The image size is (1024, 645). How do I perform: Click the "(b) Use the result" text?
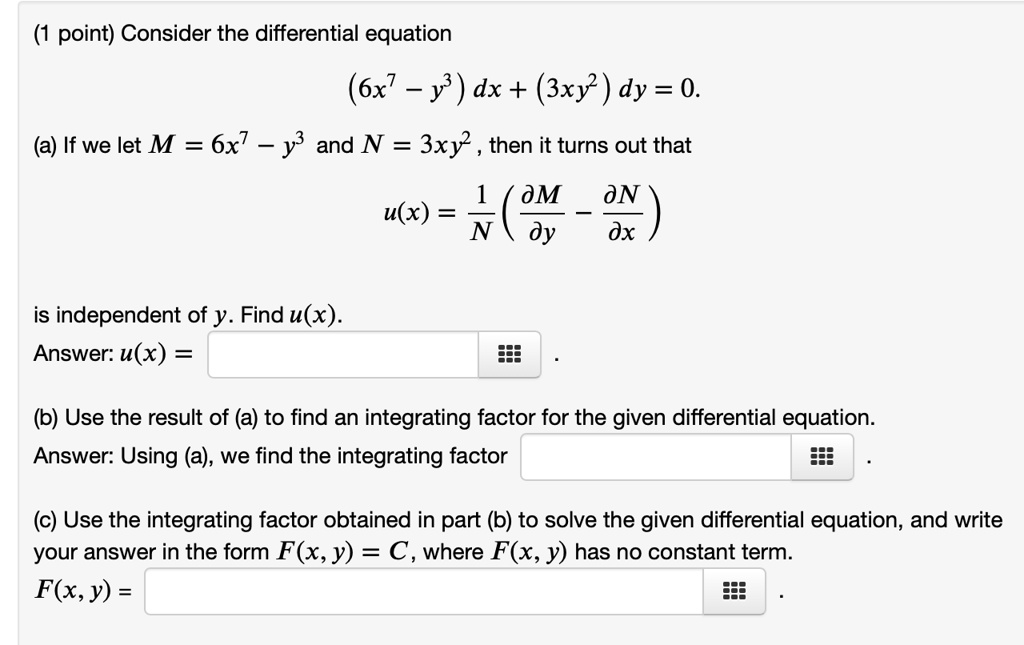coord(125,417)
